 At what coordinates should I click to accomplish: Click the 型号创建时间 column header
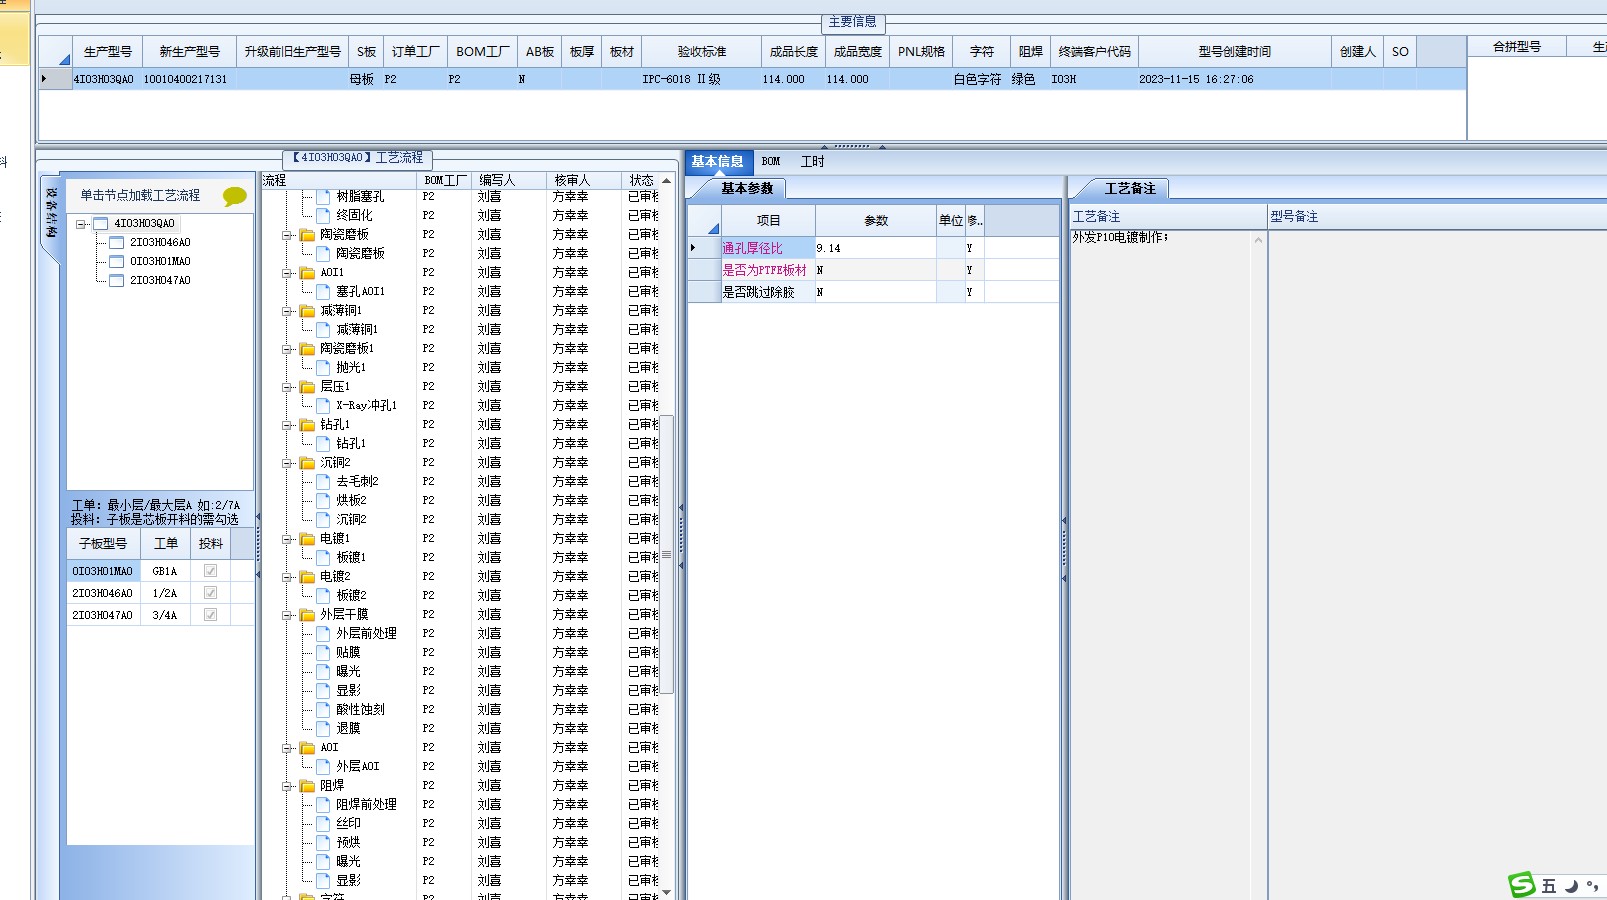tap(1235, 52)
